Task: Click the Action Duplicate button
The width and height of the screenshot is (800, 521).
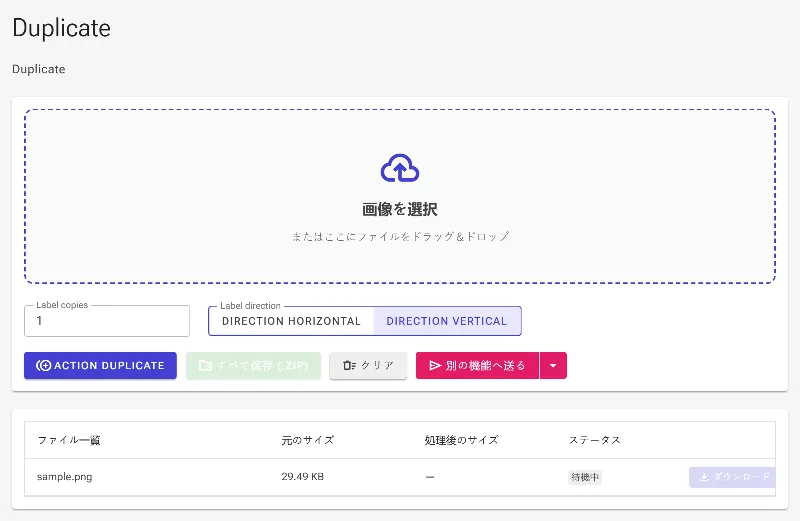Action: pos(101,365)
